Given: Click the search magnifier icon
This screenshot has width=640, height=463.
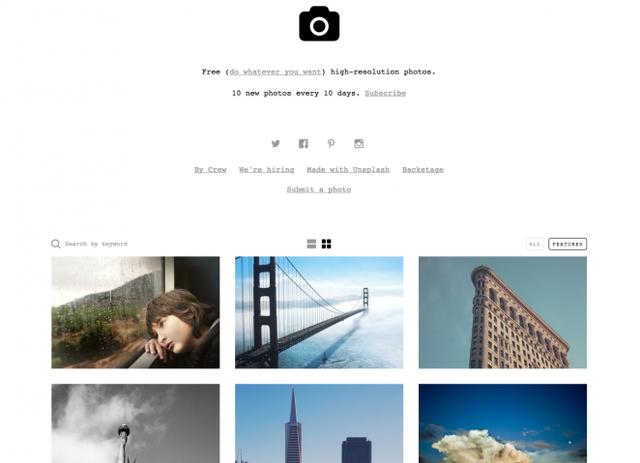Looking at the screenshot, I should pos(56,244).
